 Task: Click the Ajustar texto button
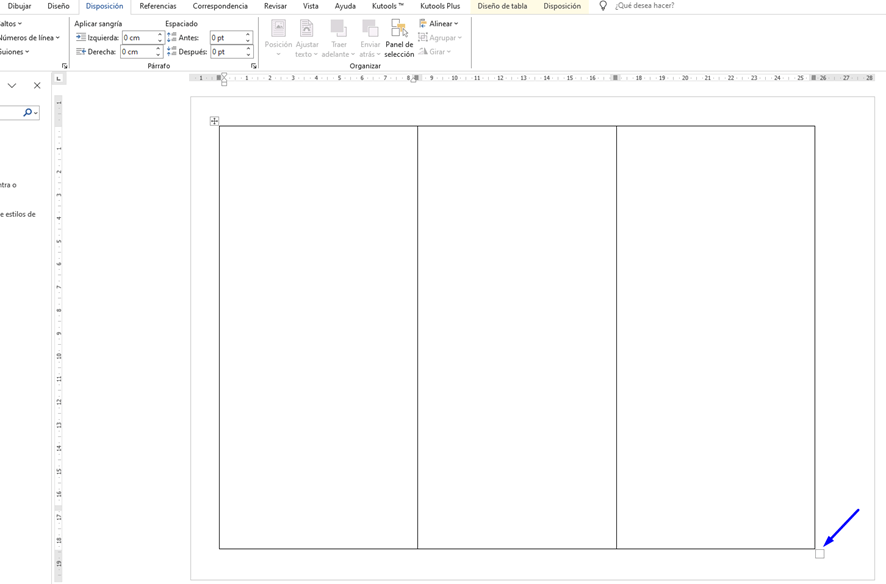307,38
